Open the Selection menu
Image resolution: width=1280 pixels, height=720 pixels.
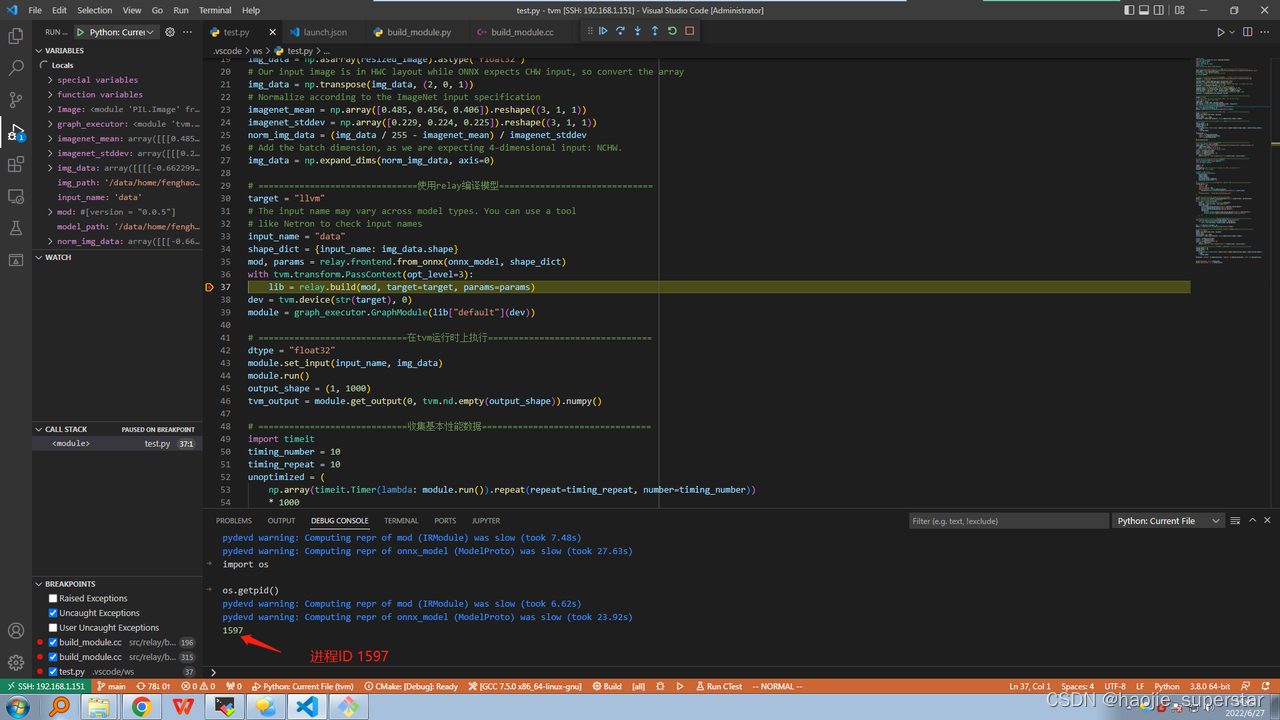pyautogui.click(x=95, y=10)
